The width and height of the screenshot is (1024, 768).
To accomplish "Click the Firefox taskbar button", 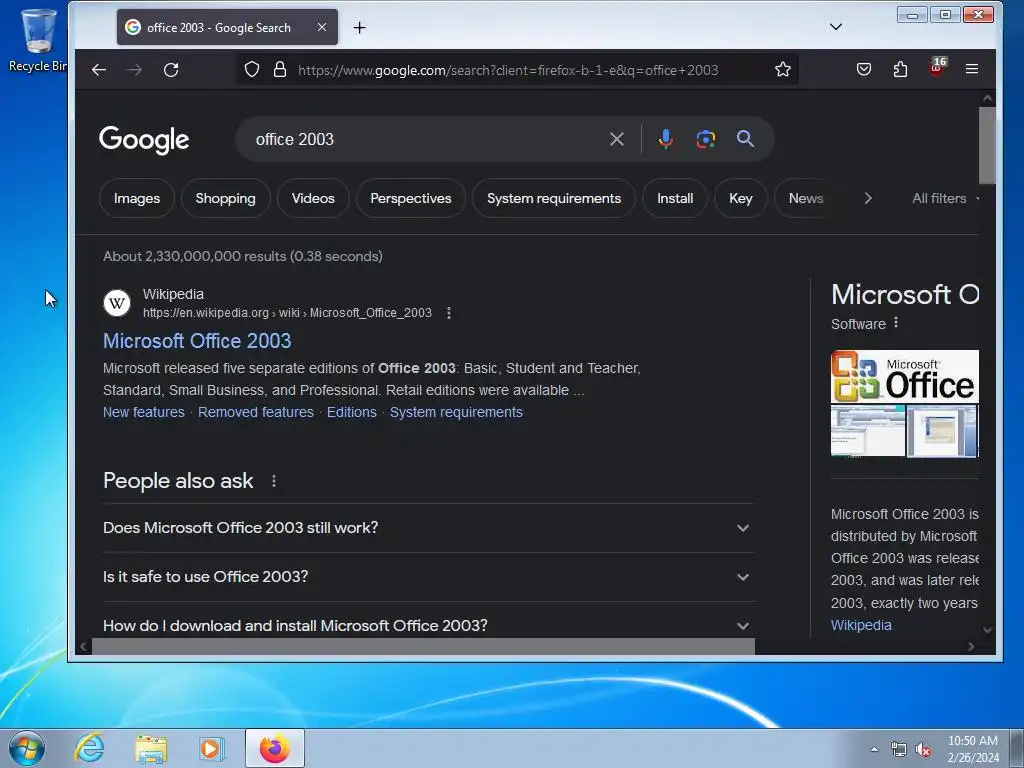I will 275,748.
